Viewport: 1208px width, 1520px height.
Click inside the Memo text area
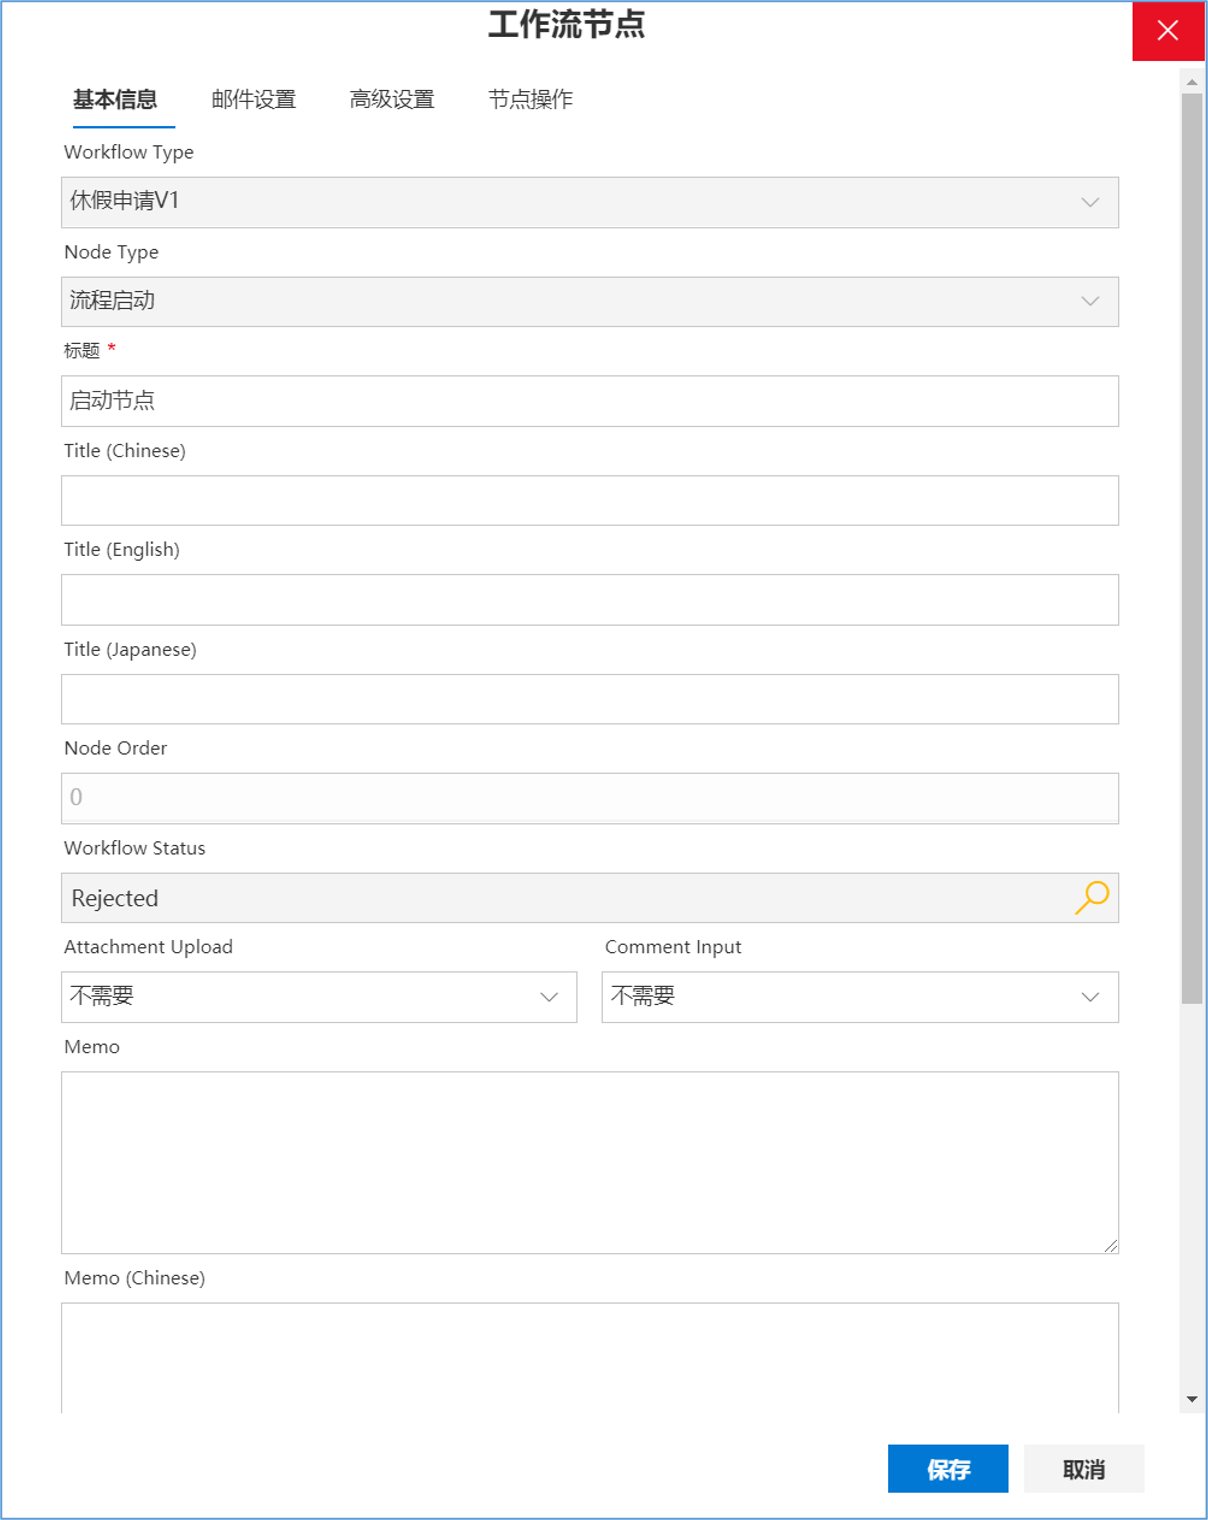tap(590, 1163)
